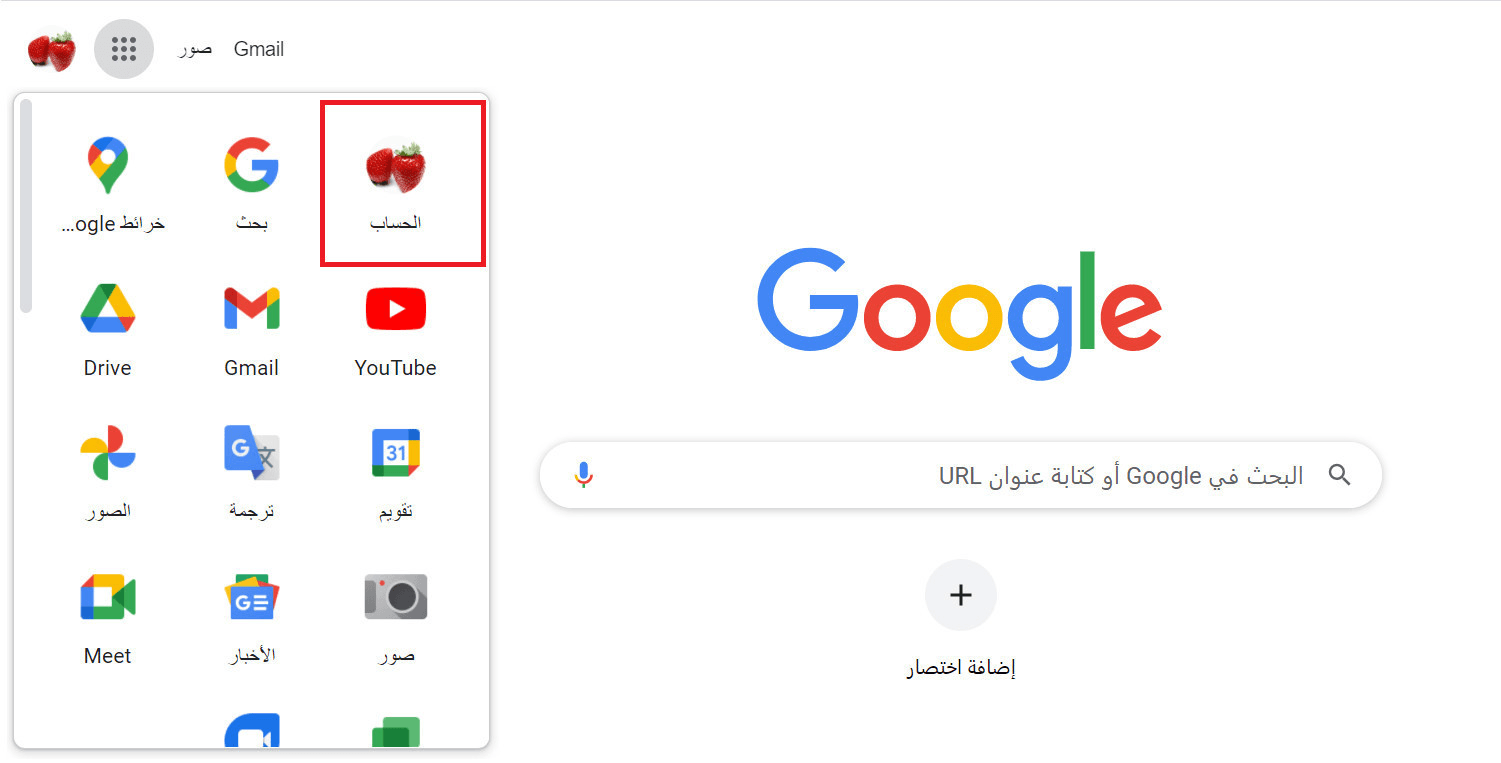1501x763 pixels.
Task: Open the account strawberry icon labeled الحساب
Action: [396, 185]
